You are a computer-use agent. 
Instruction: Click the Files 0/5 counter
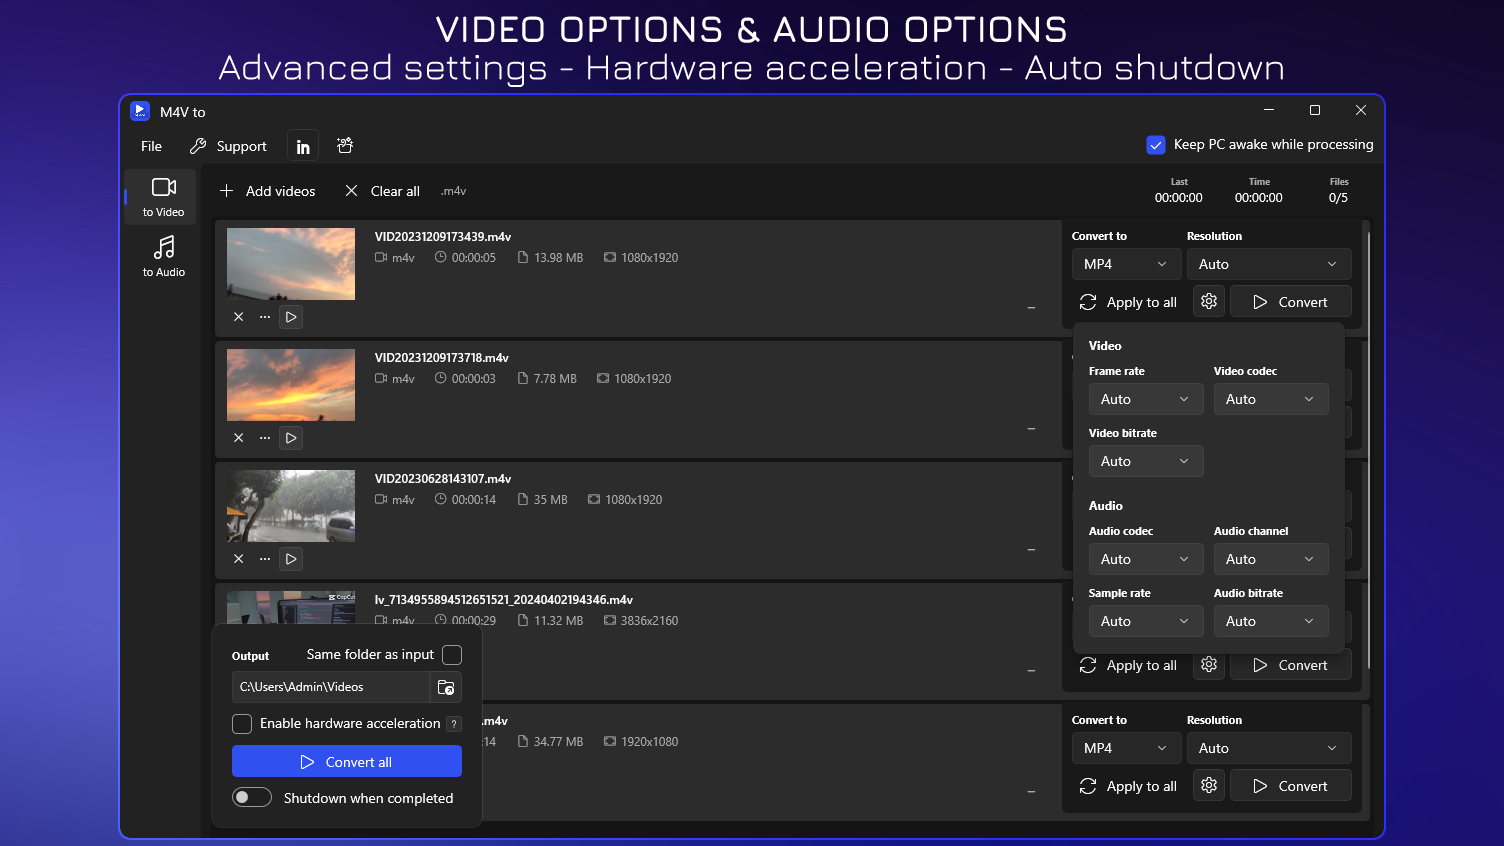(1339, 191)
